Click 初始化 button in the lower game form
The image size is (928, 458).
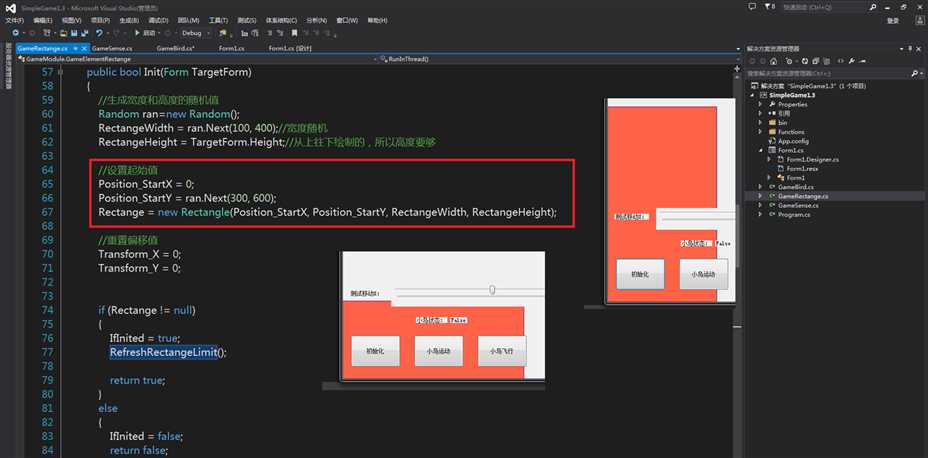(375, 351)
